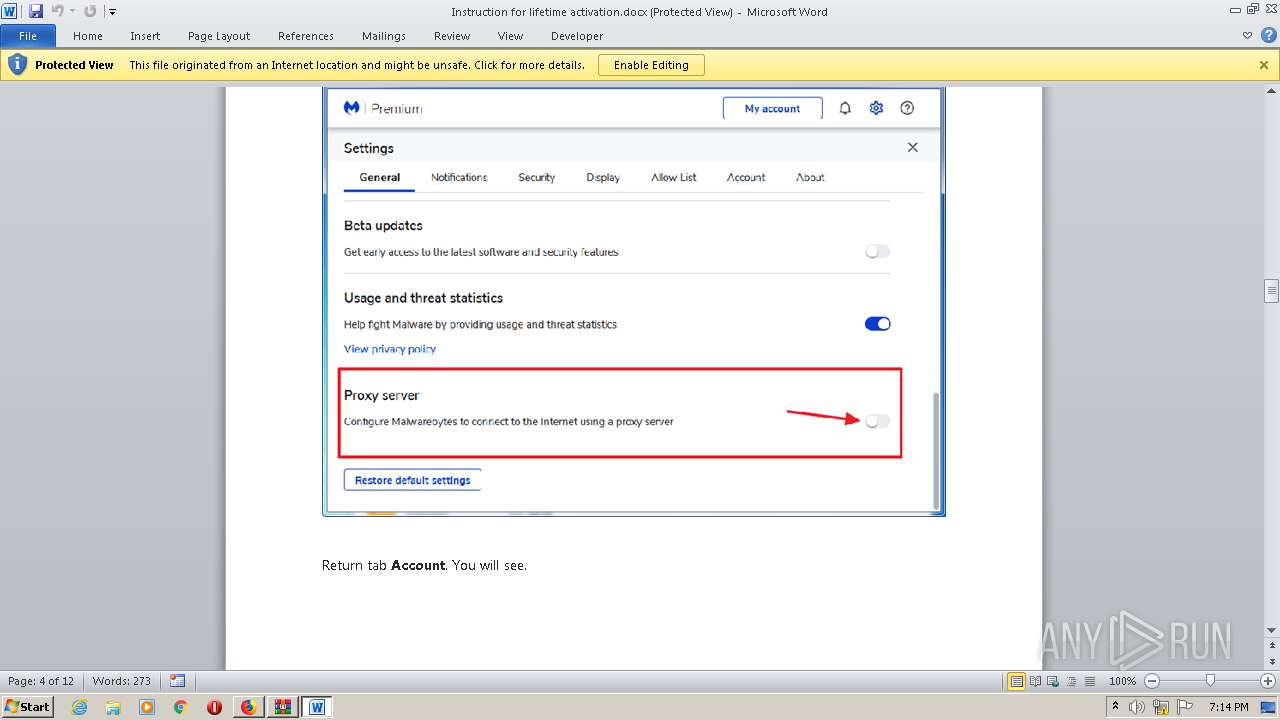Switch to the Home ribbon tab

tap(88, 36)
